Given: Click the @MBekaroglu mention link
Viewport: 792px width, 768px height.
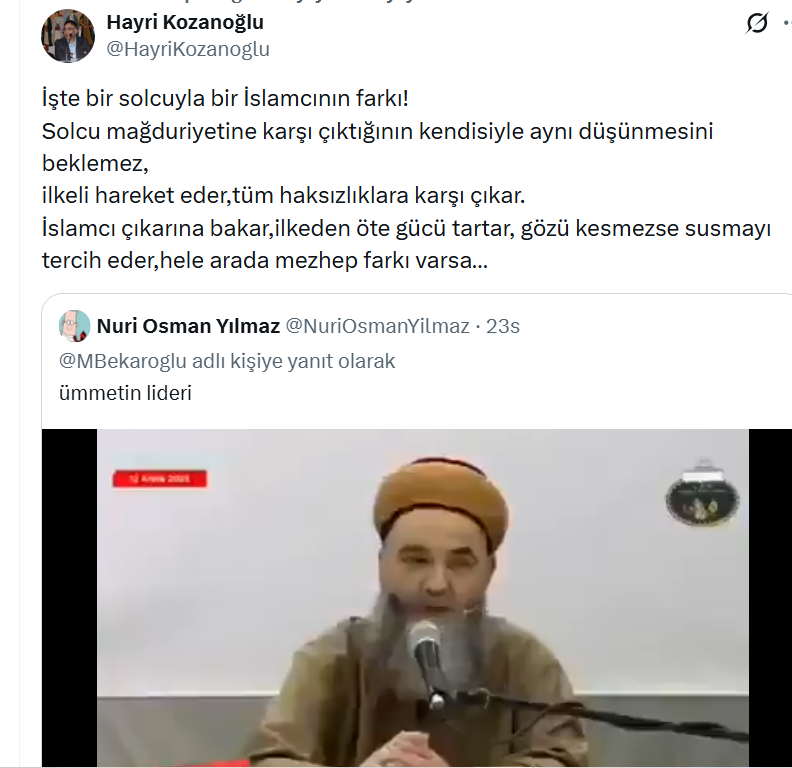Looking at the screenshot, I should 123,361.
